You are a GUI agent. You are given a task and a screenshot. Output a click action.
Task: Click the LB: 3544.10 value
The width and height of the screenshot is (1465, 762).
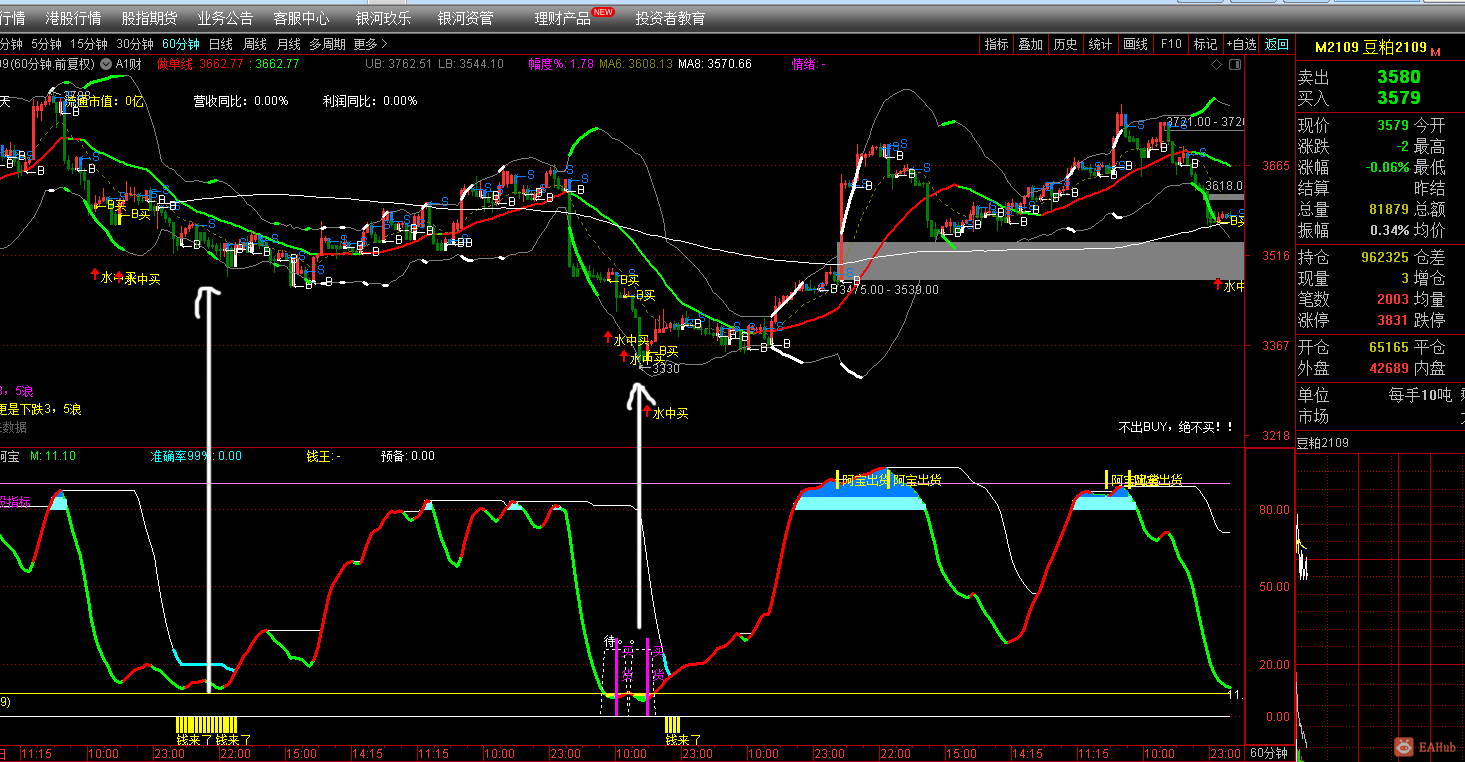point(470,64)
